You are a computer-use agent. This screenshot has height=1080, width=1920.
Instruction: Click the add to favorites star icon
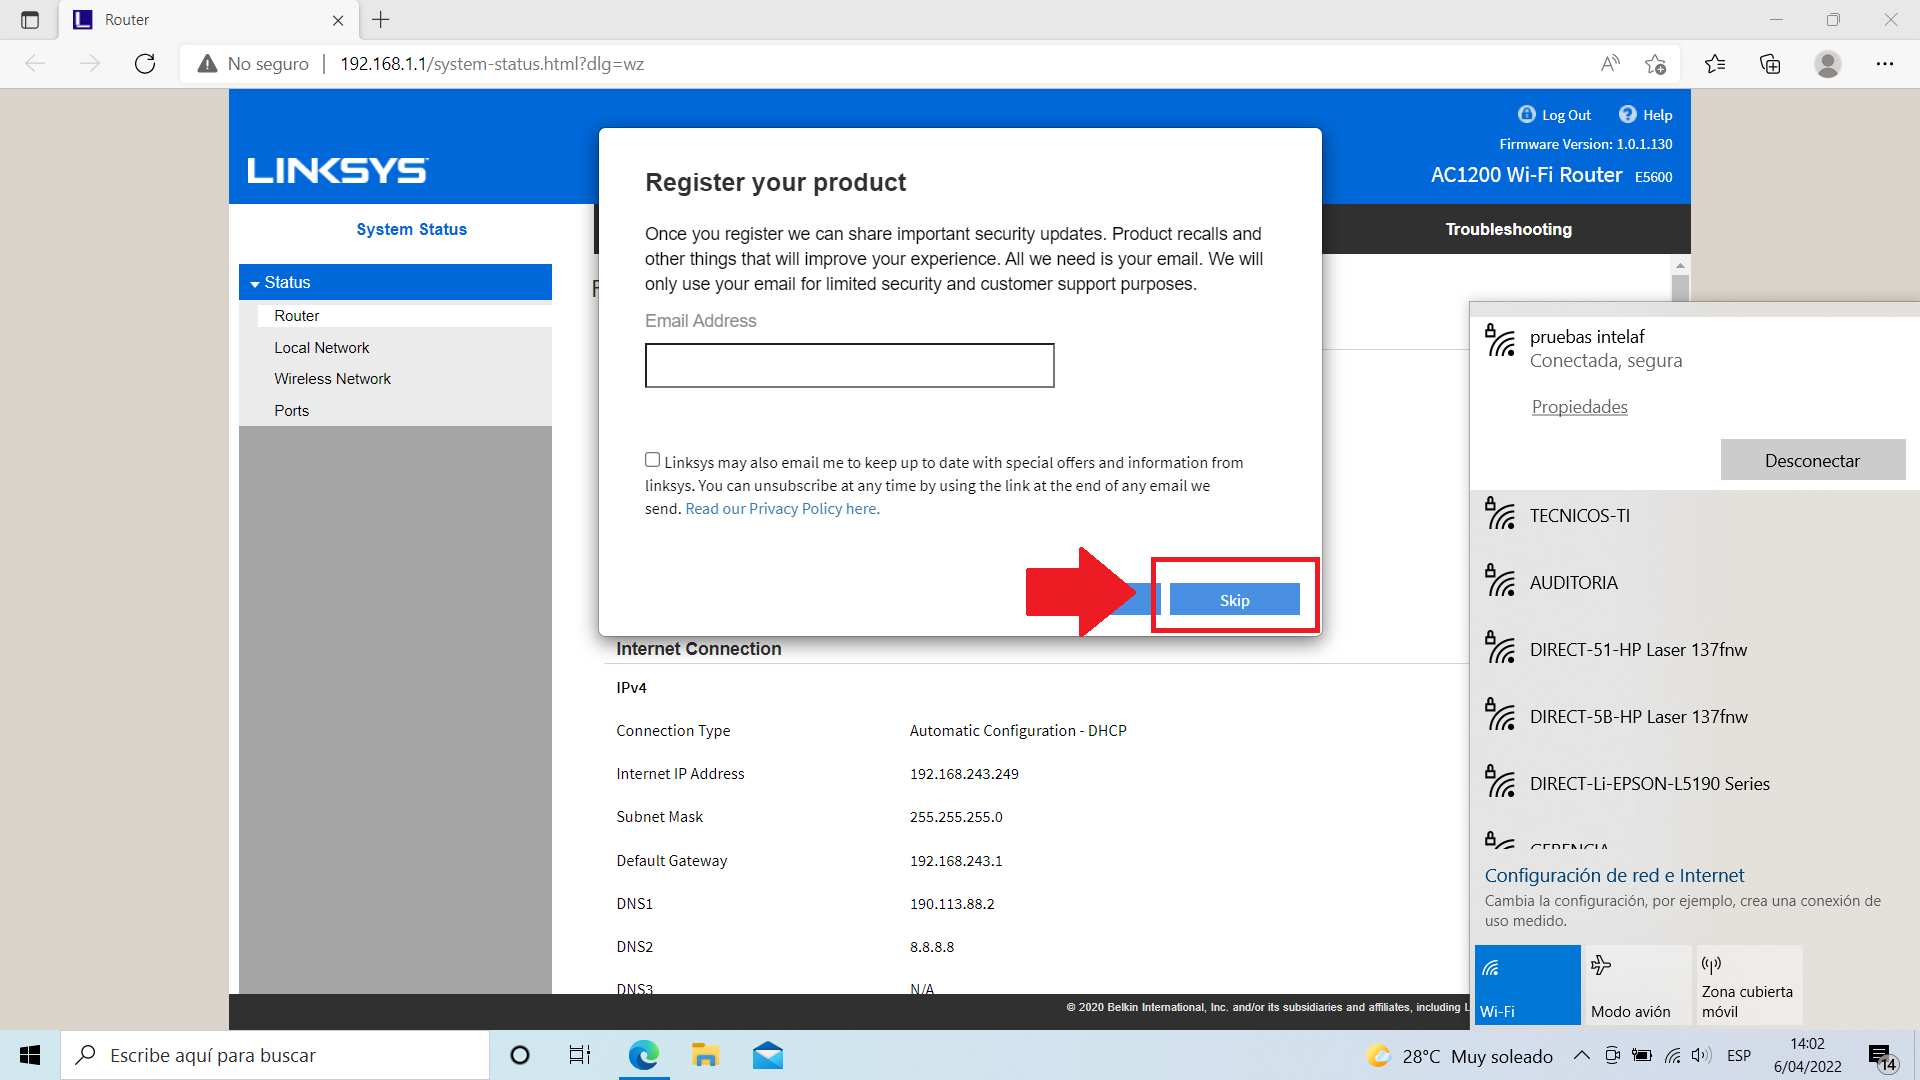tap(1655, 64)
